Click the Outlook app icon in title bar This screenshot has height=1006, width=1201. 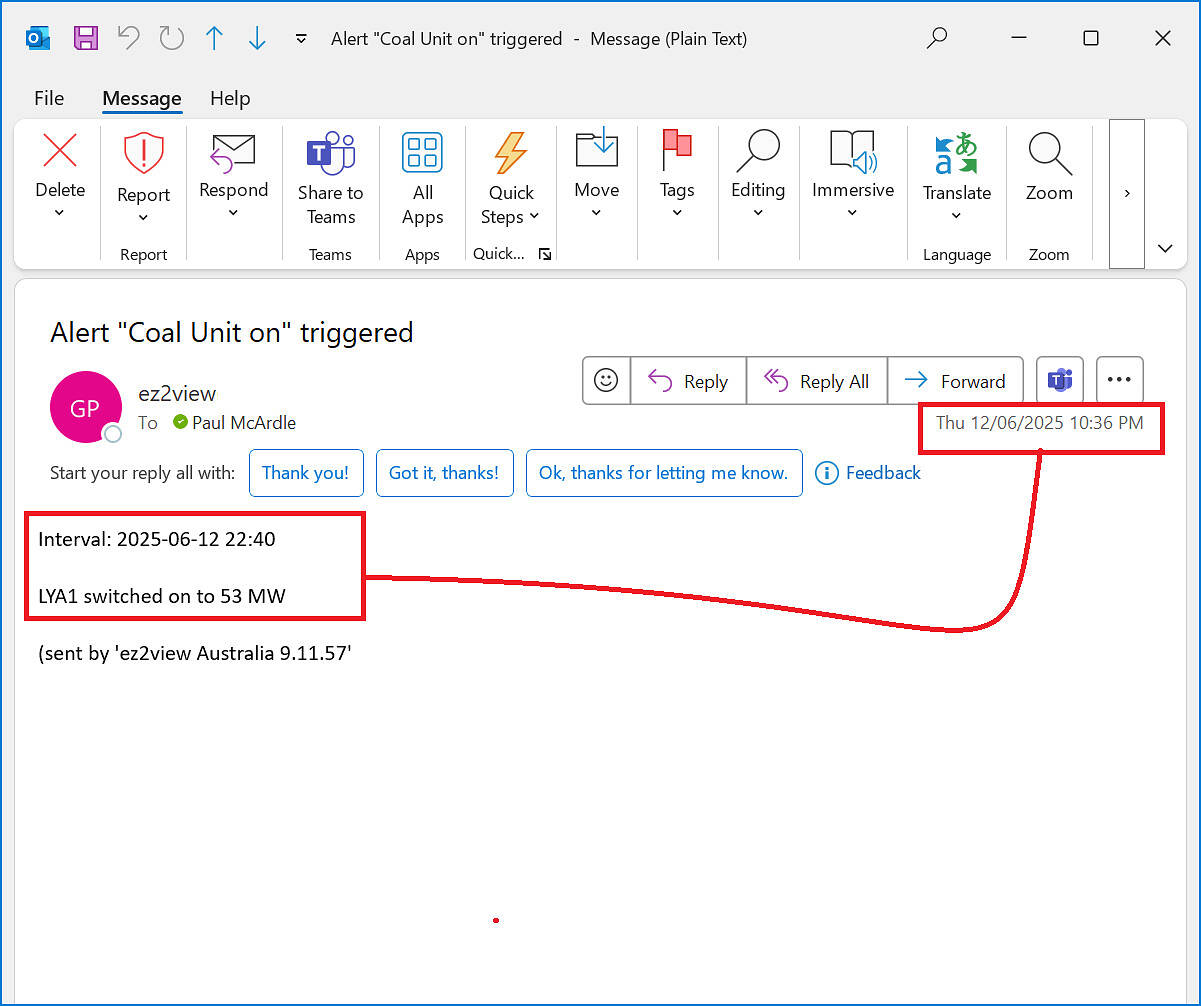(38, 38)
